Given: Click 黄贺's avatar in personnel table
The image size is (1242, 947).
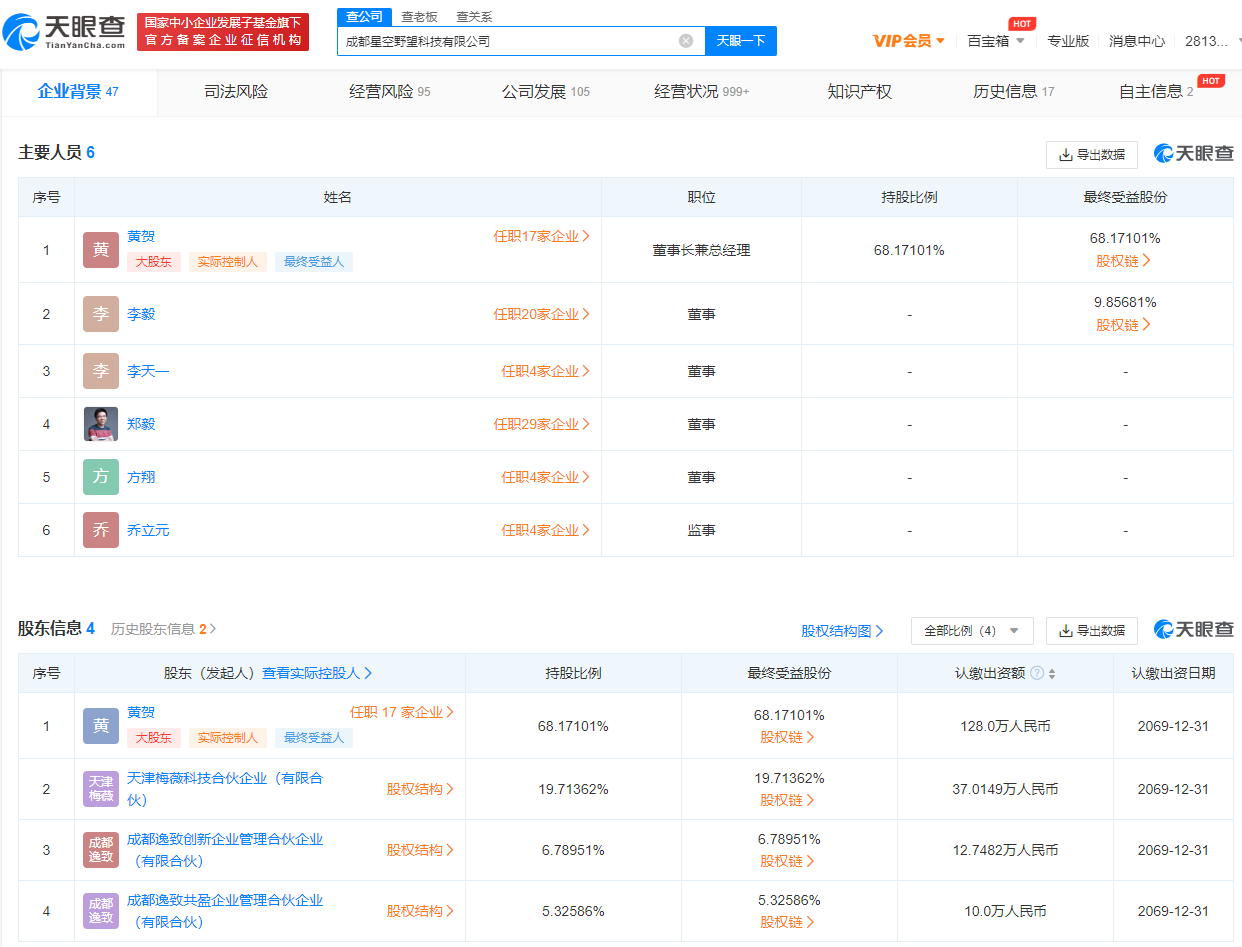Looking at the screenshot, I should click(101, 250).
